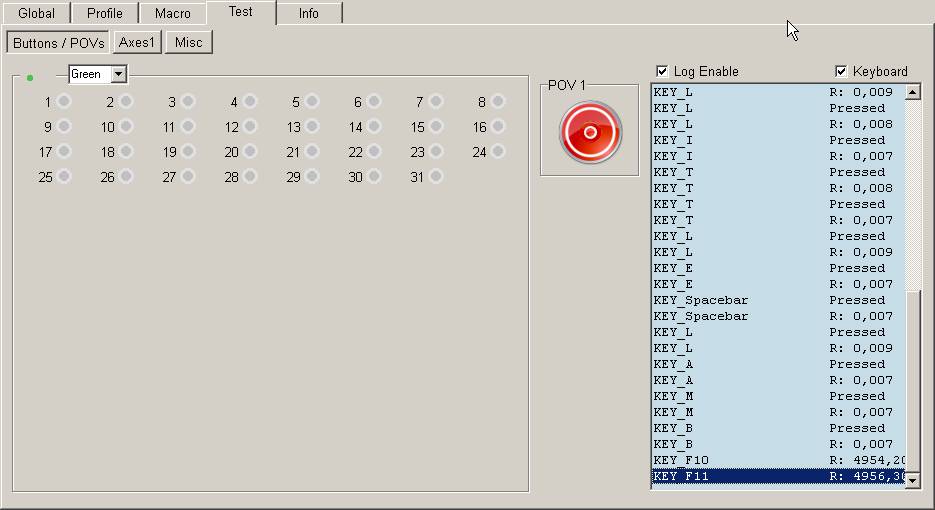Click the red POV 1 hat indicator
Viewport: 935px width, 510px height.
(590, 132)
